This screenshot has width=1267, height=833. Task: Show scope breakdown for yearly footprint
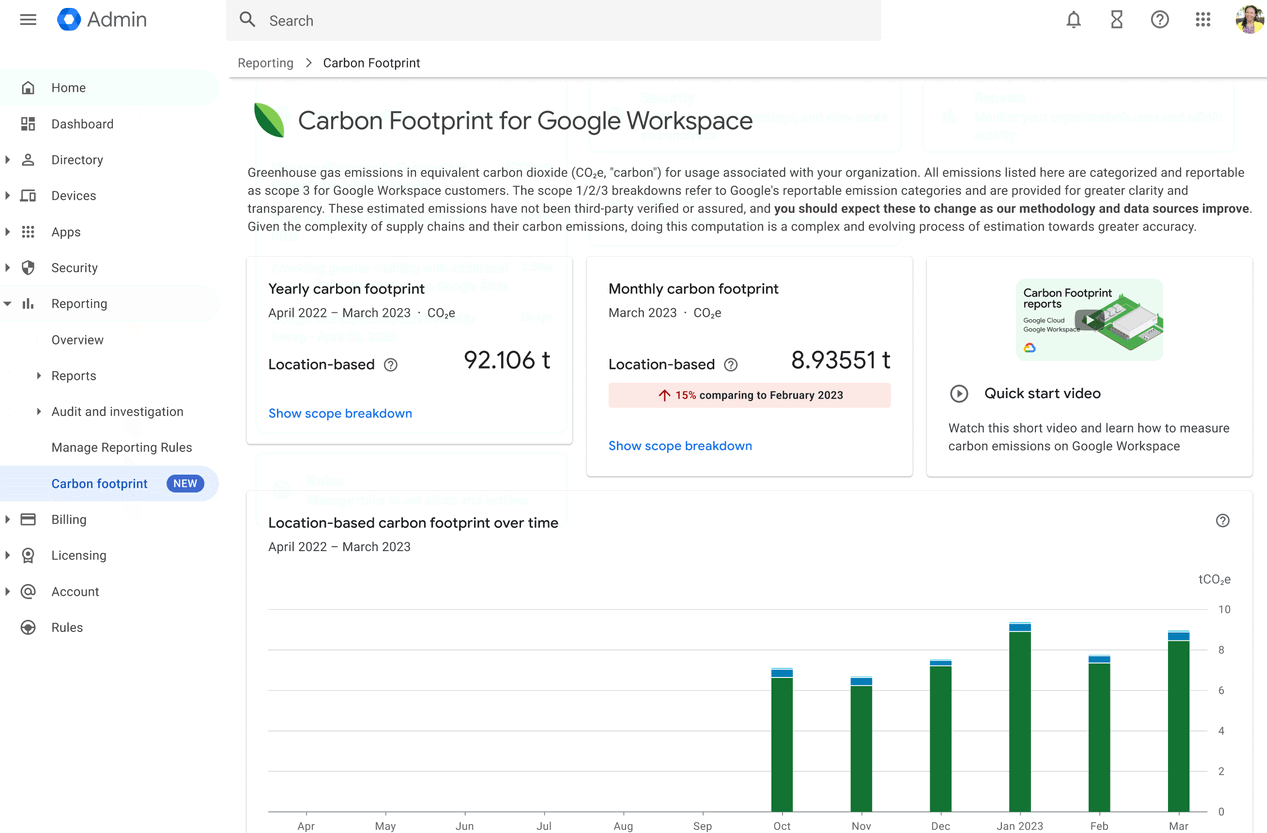[x=340, y=413]
